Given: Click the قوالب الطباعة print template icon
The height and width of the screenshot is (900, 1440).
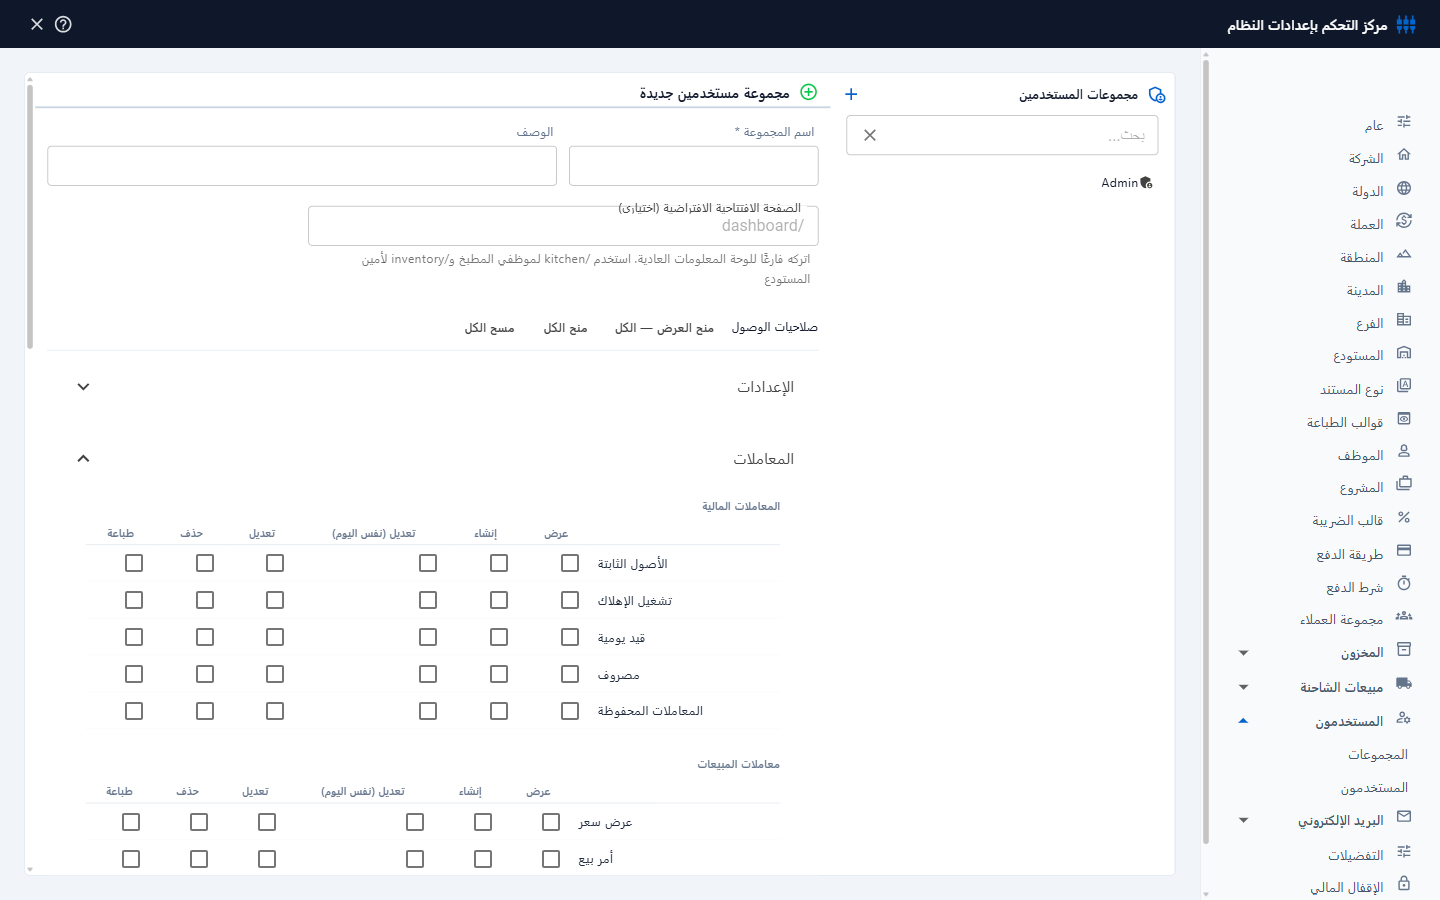Looking at the screenshot, I should click(x=1404, y=419).
